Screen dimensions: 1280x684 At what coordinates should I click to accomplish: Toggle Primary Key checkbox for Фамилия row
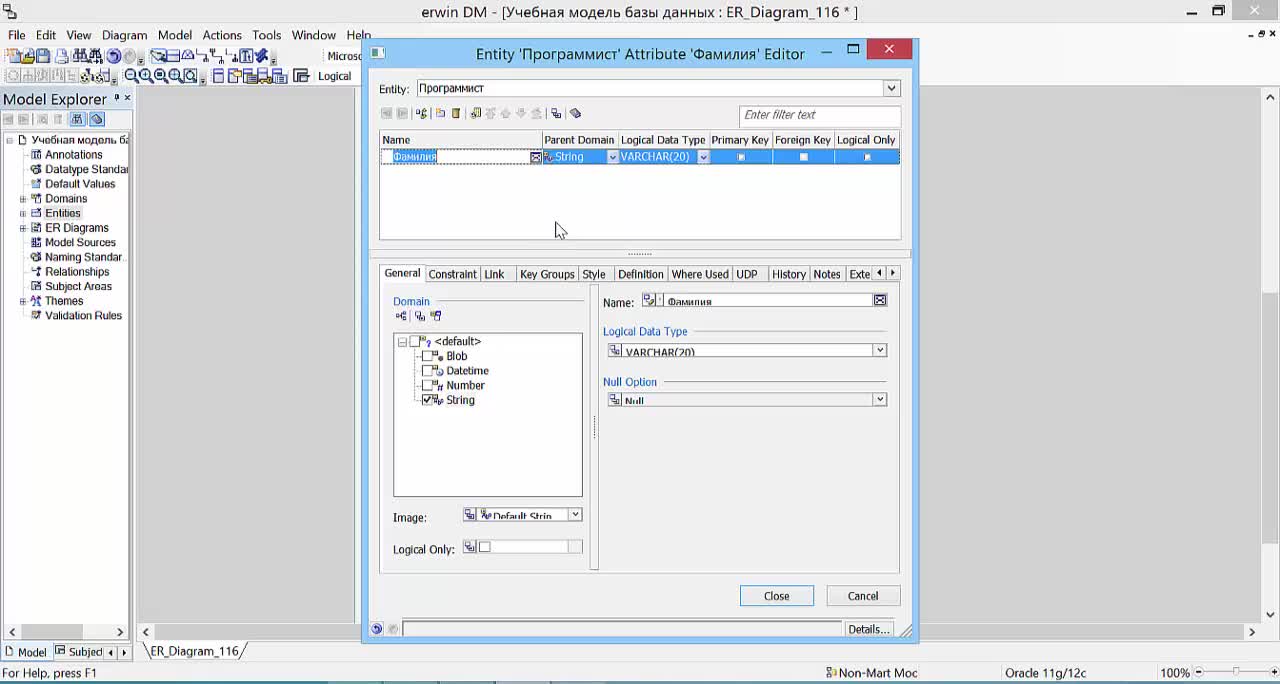click(741, 157)
